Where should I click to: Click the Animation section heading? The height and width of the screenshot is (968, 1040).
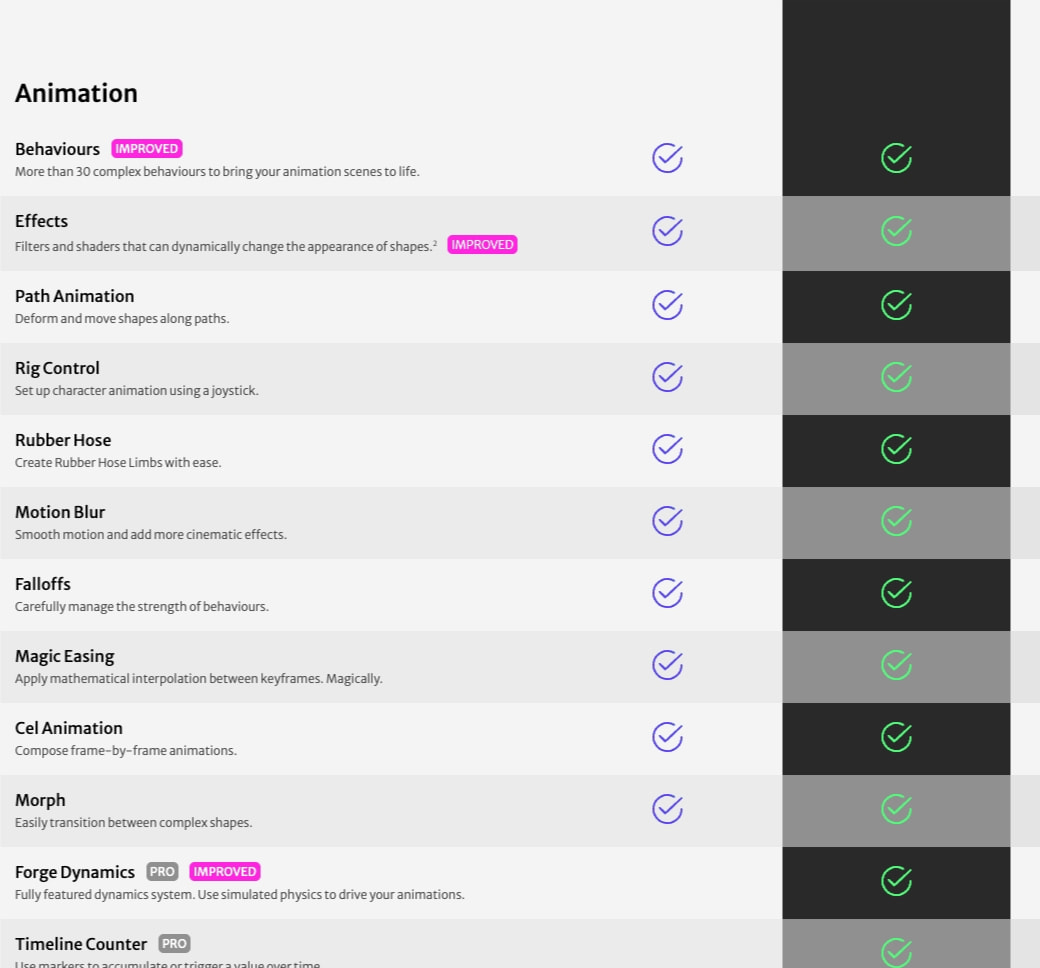[x=76, y=94]
